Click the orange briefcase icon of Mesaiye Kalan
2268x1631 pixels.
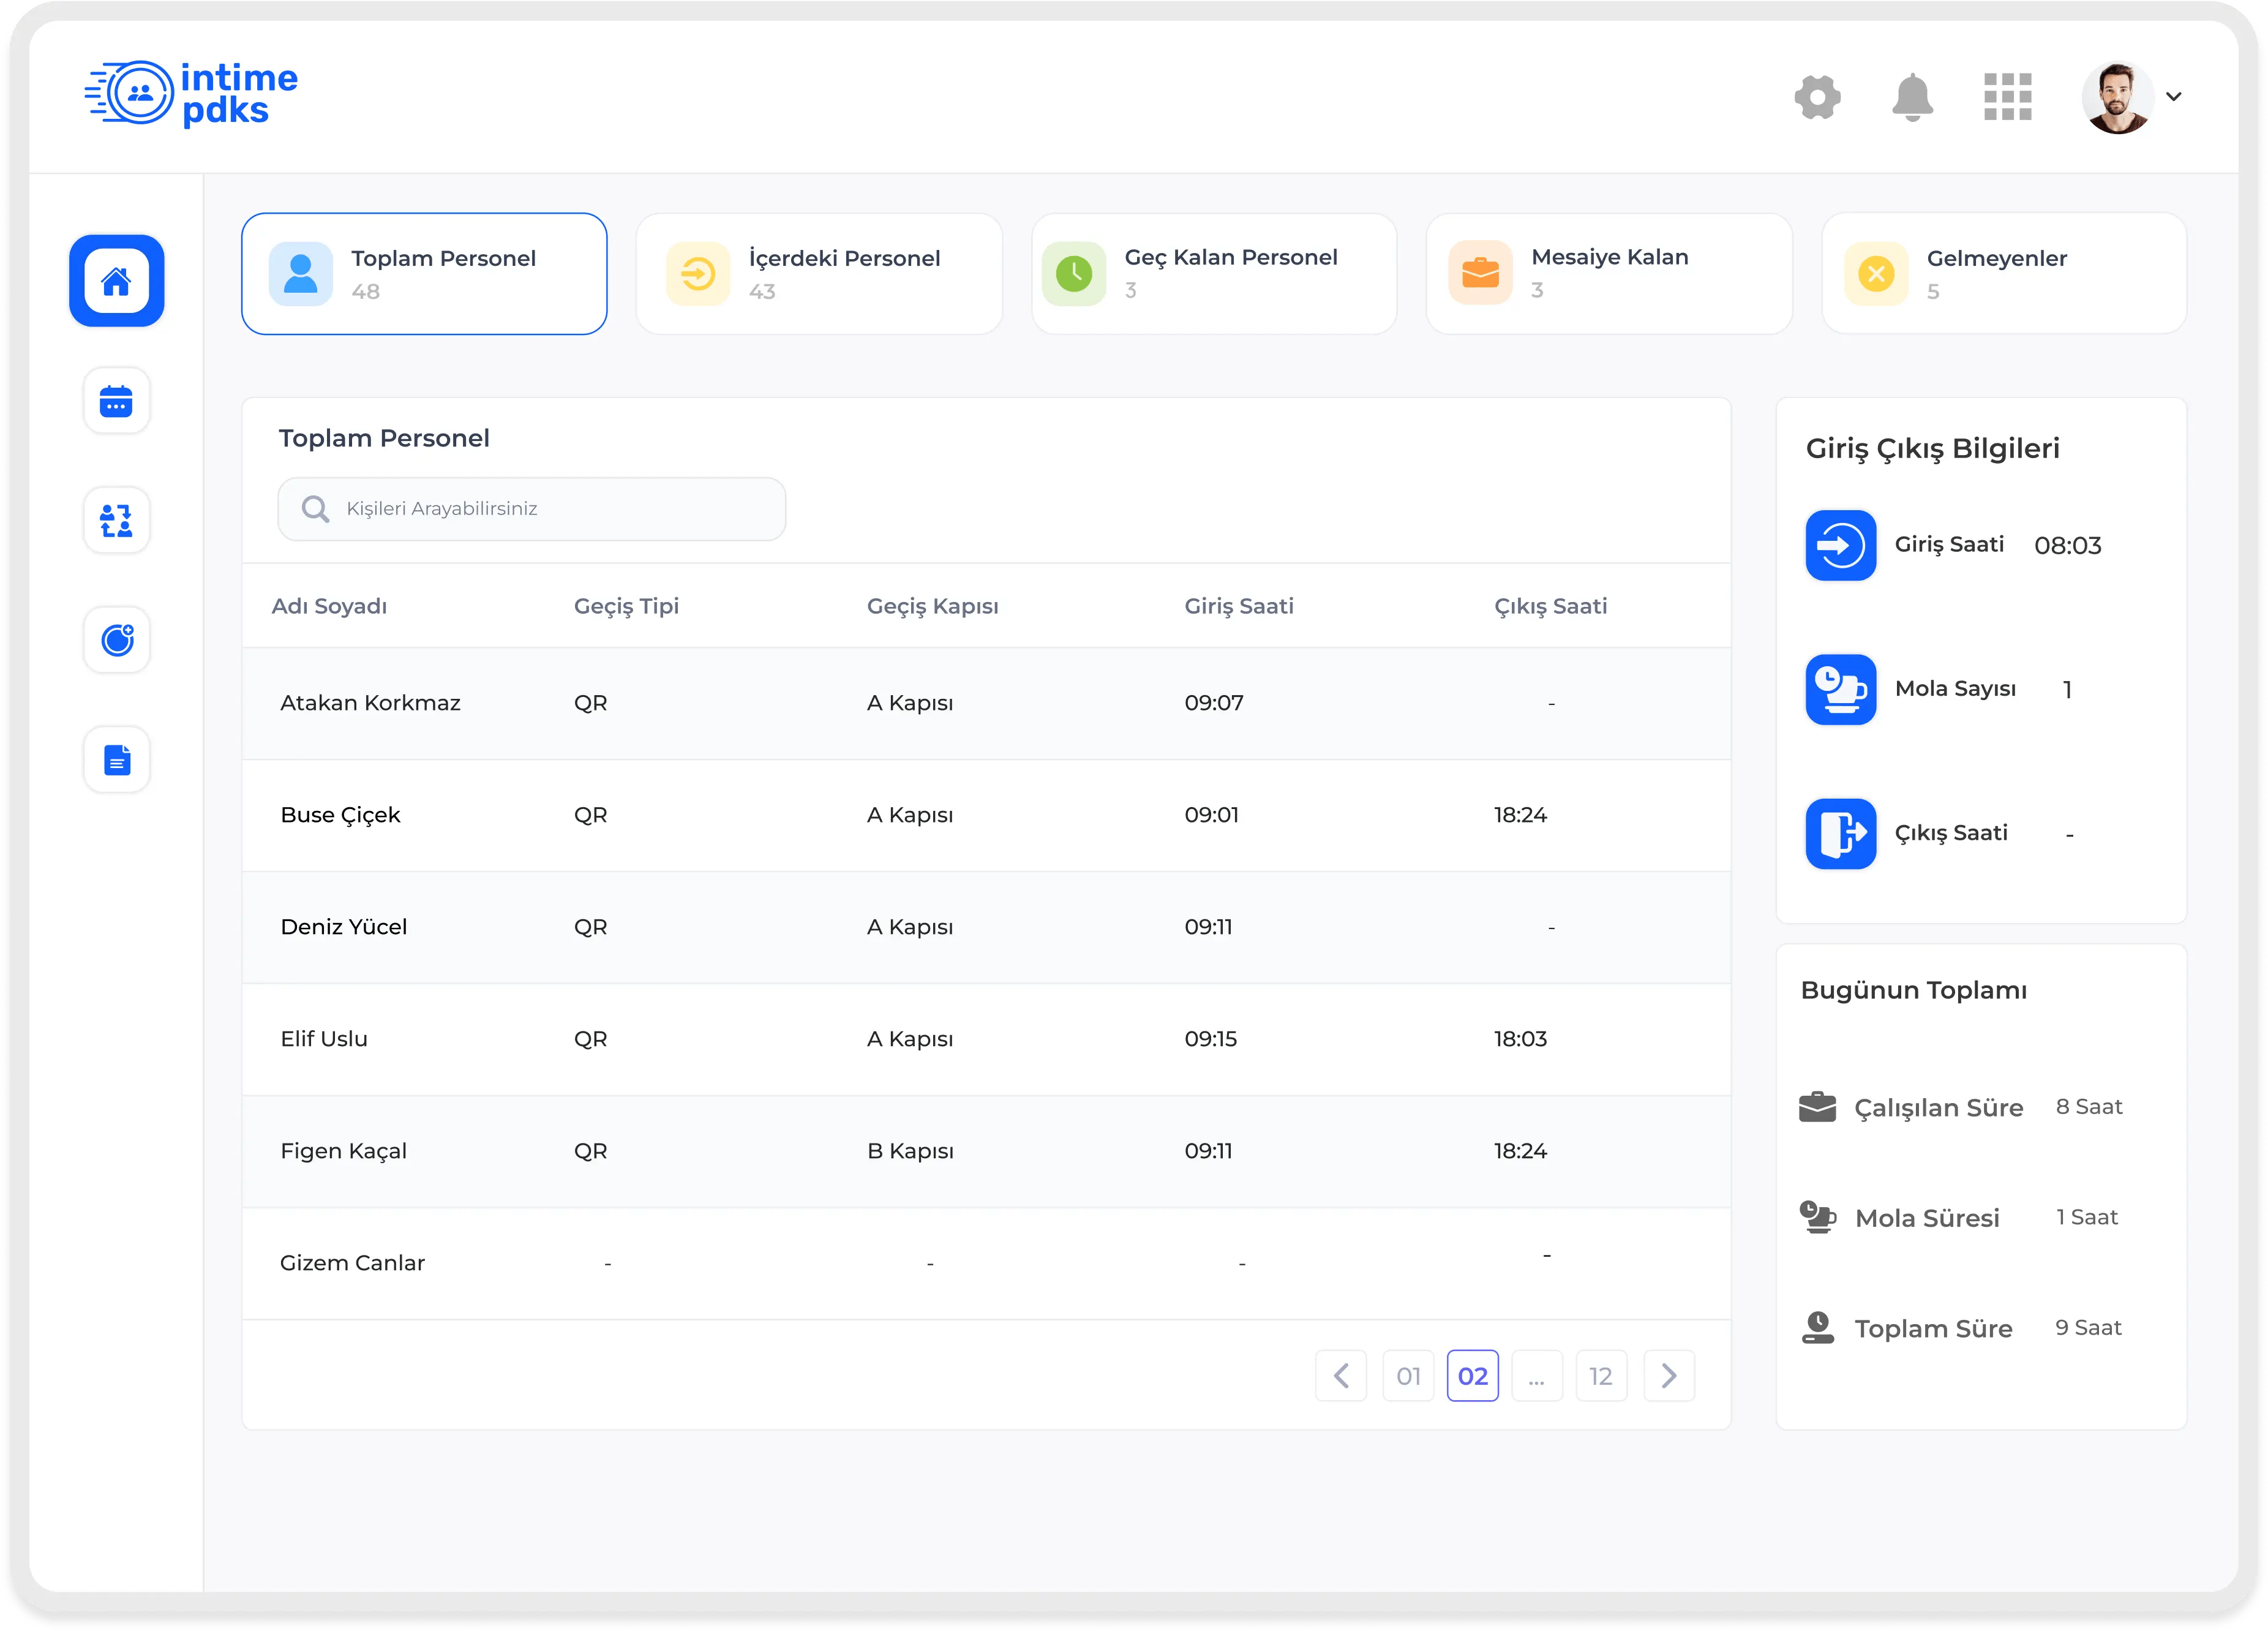point(1480,273)
